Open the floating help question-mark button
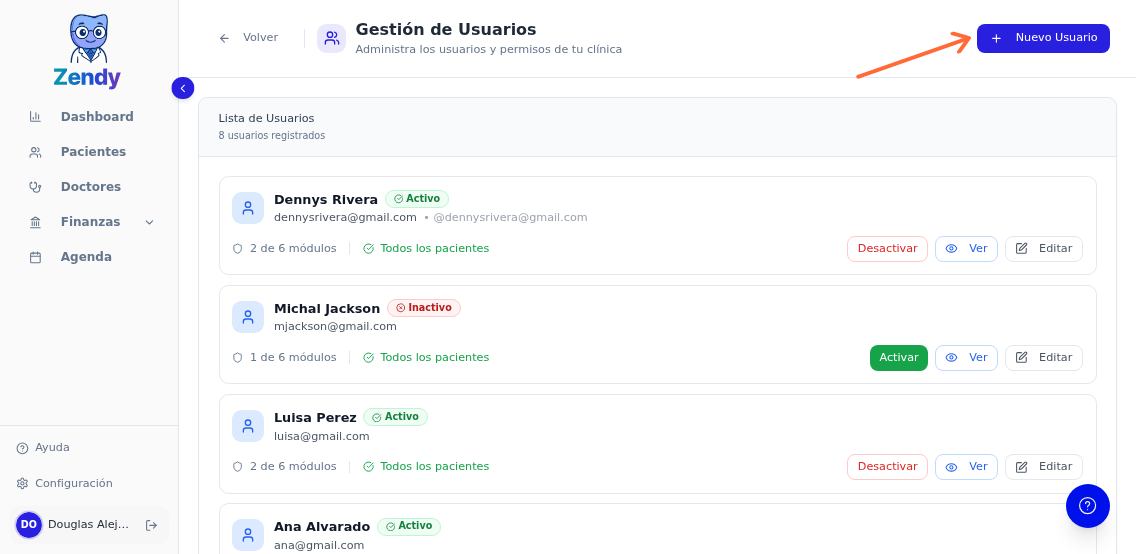The width and height of the screenshot is (1136, 554). pyautogui.click(x=1087, y=505)
